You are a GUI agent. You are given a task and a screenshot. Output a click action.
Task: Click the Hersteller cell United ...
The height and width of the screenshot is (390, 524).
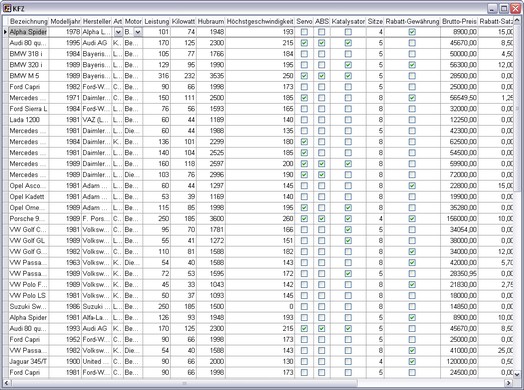[97, 362]
